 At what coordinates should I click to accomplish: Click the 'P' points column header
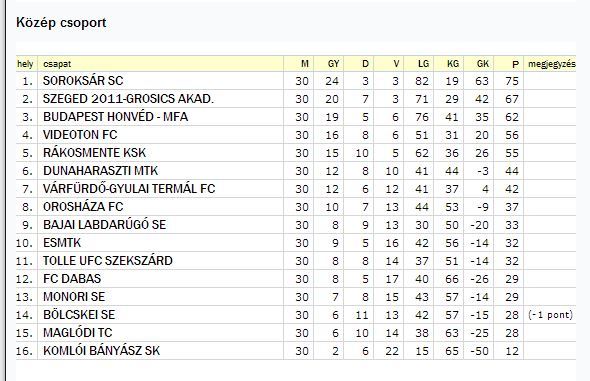pos(515,64)
